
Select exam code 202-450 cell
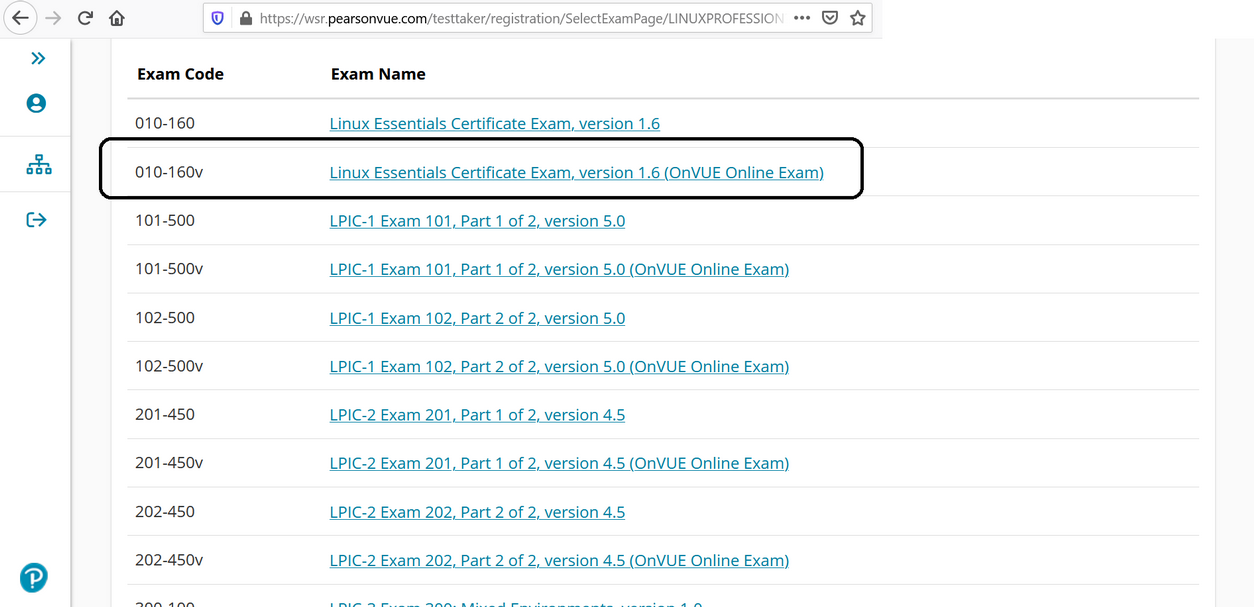(165, 511)
